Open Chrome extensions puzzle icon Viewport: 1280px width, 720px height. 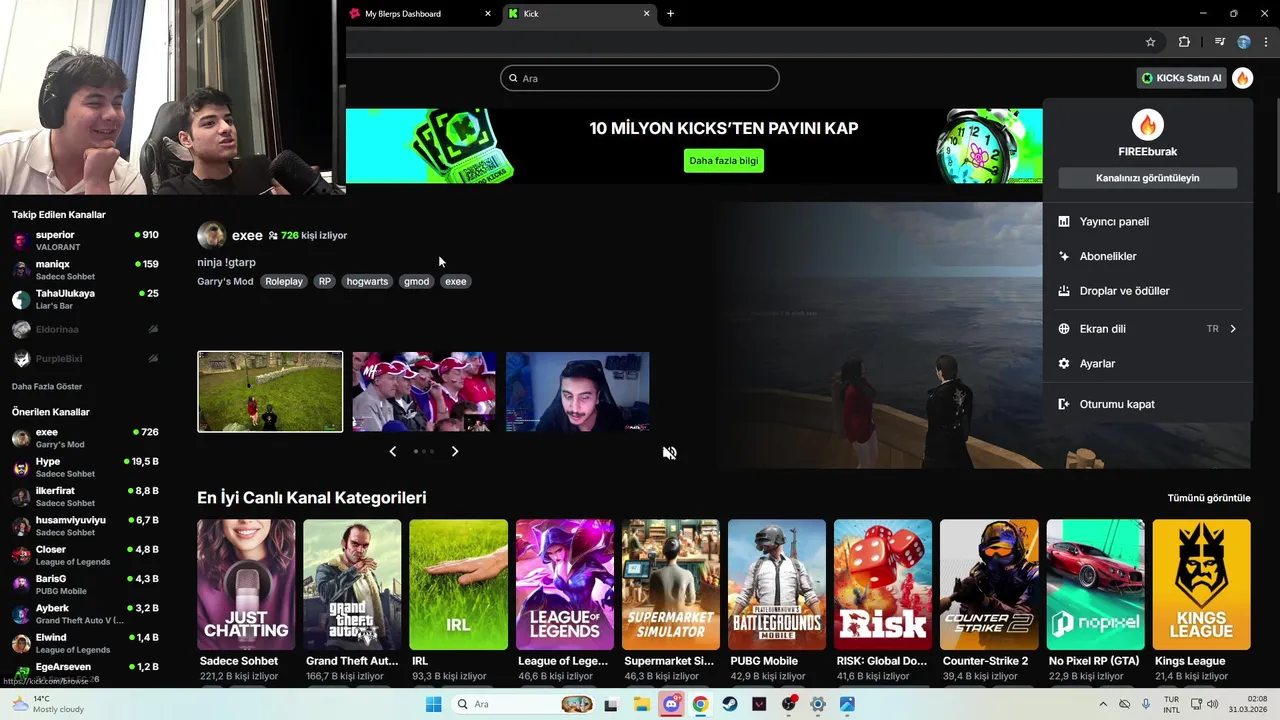(x=1184, y=42)
